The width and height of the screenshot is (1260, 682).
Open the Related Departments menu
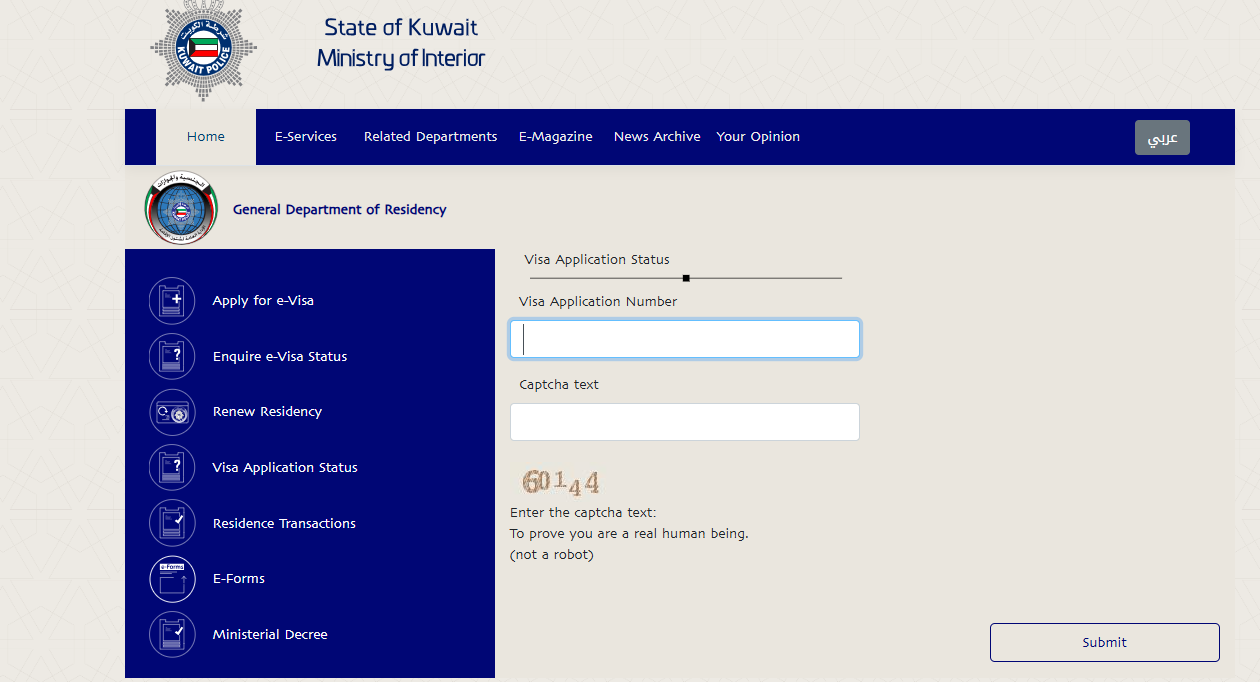(x=430, y=137)
